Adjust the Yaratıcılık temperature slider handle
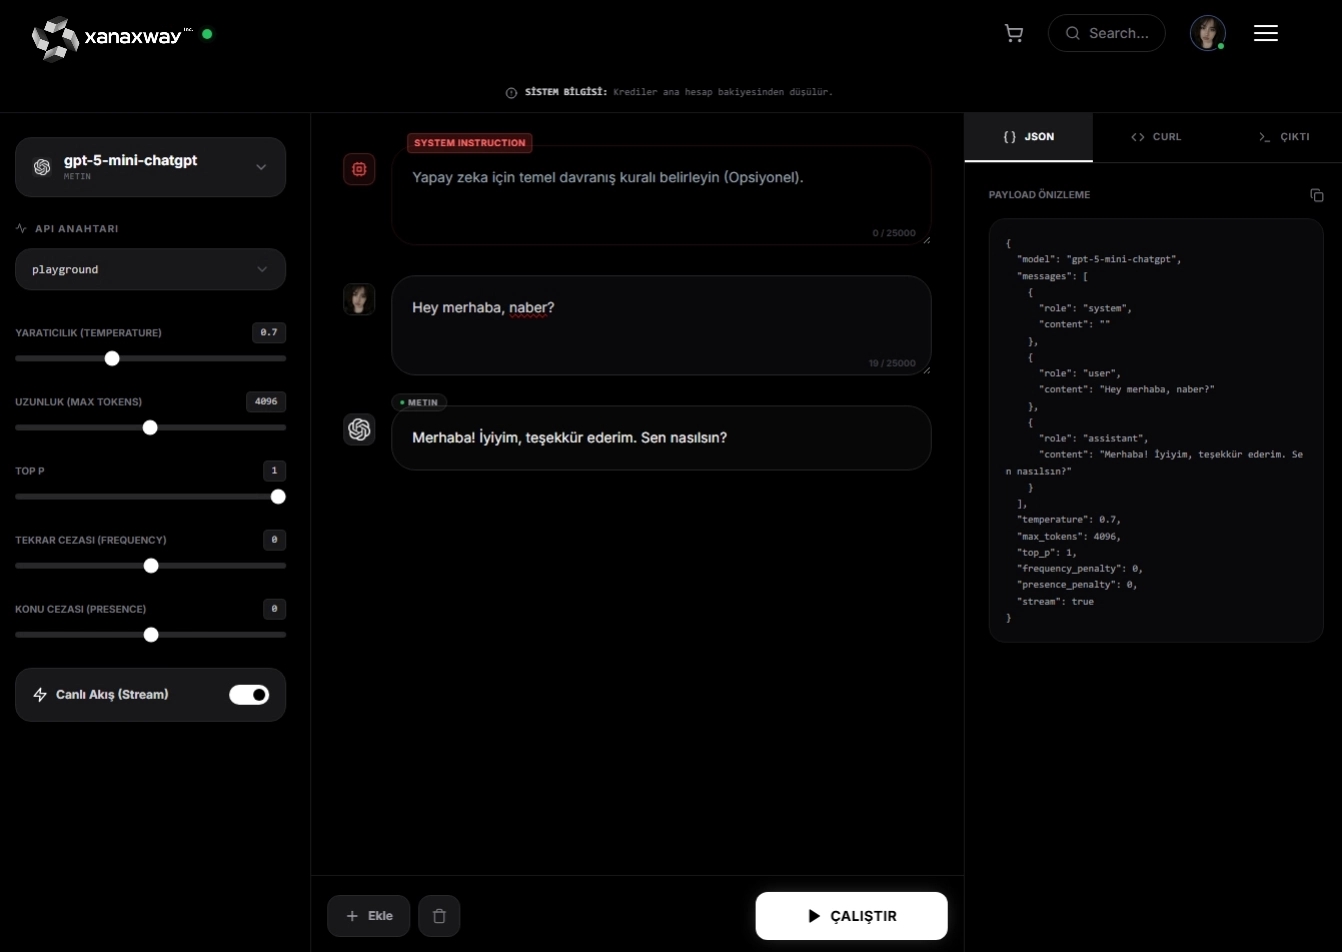 112,358
